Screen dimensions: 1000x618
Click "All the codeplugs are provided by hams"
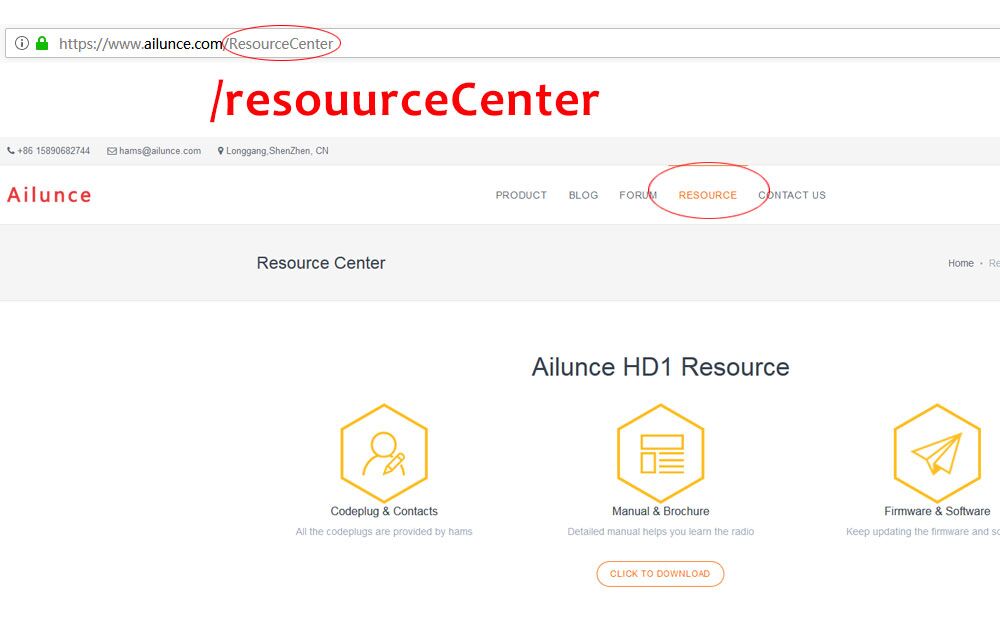pos(384,532)
